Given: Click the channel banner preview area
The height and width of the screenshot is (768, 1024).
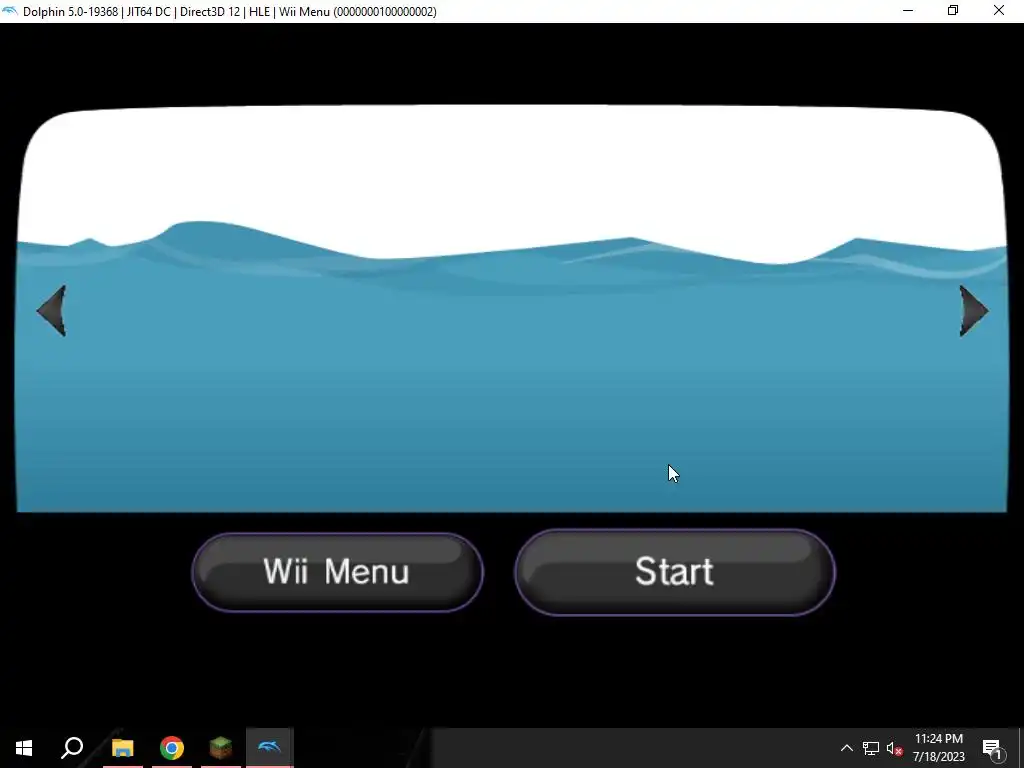Looking at the screenshot, I should tap(512, 308).
